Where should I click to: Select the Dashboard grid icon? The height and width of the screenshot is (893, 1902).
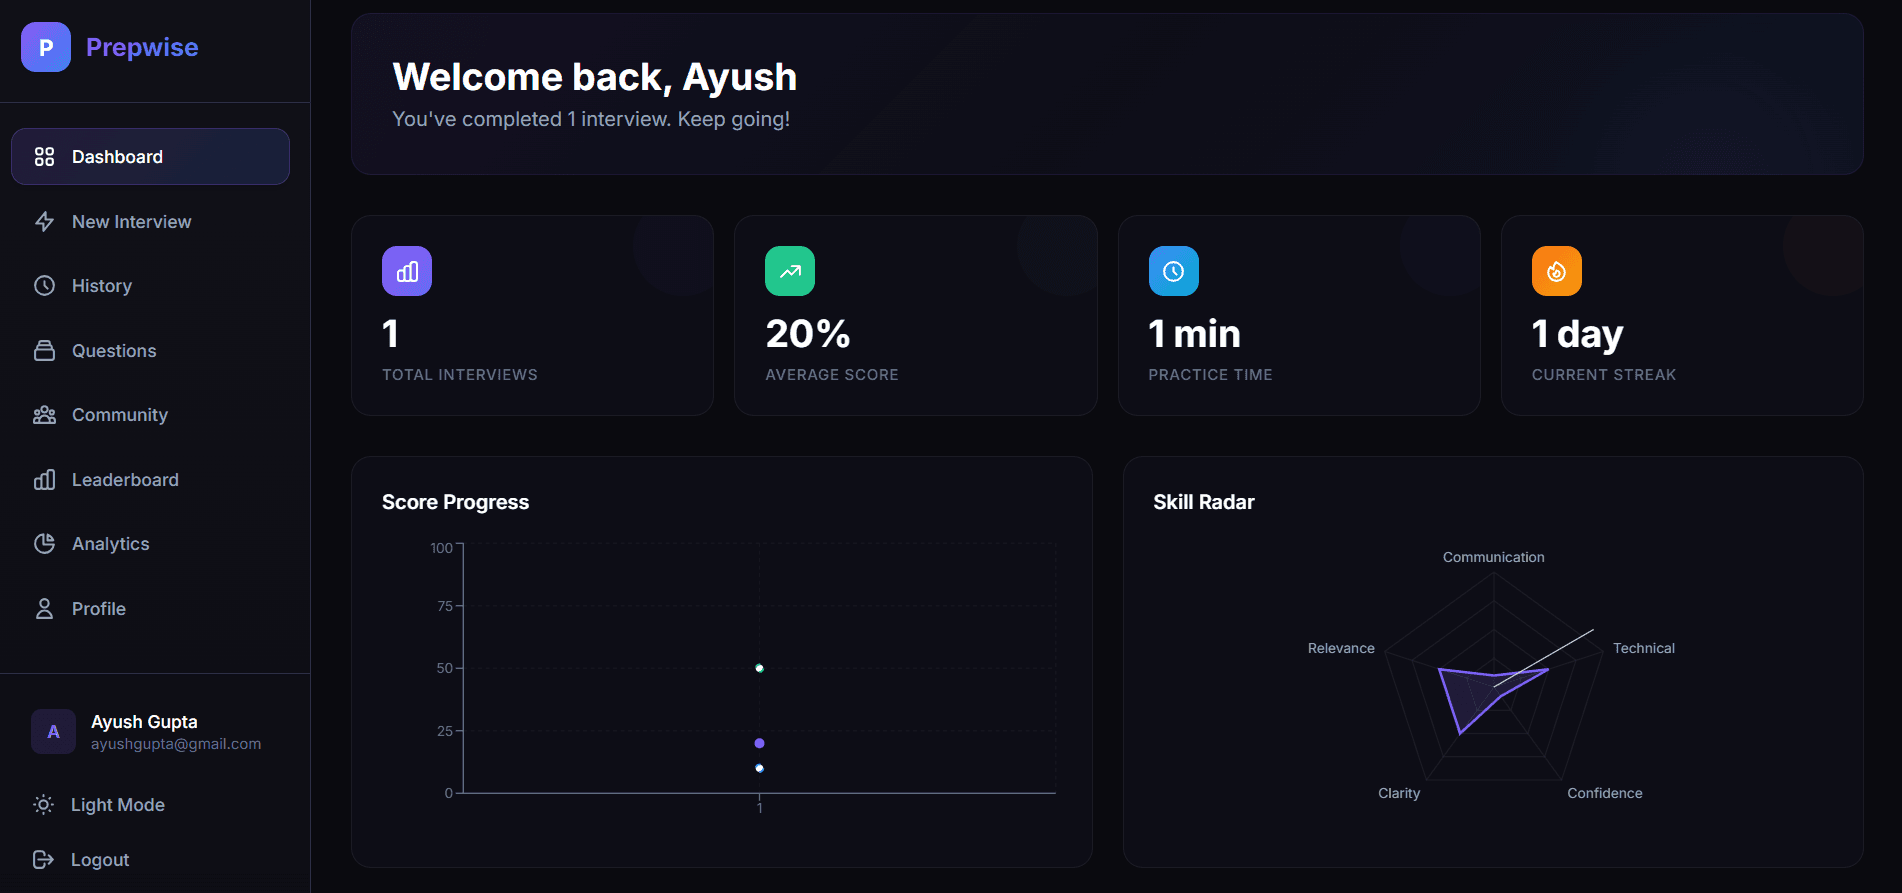44,156
